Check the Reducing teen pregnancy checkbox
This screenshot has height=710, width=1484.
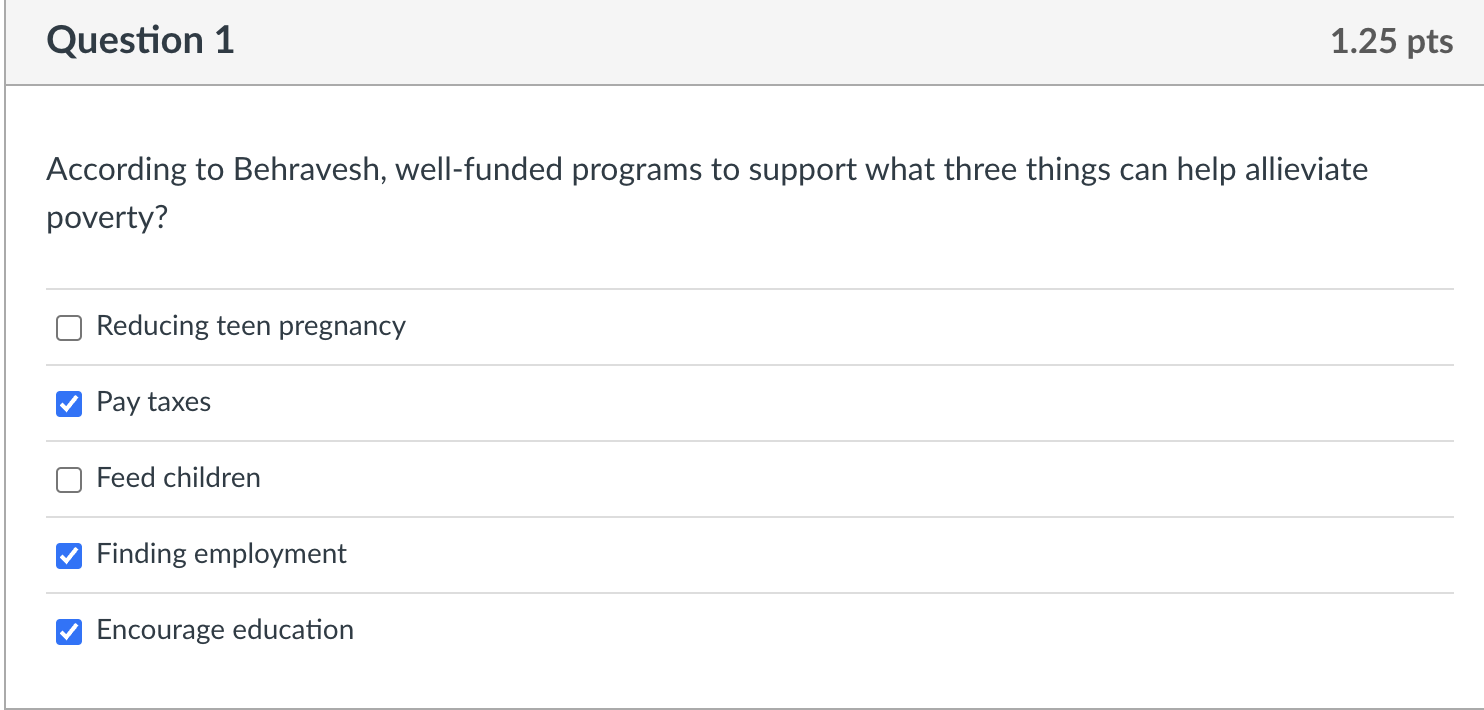pos(68,327)
